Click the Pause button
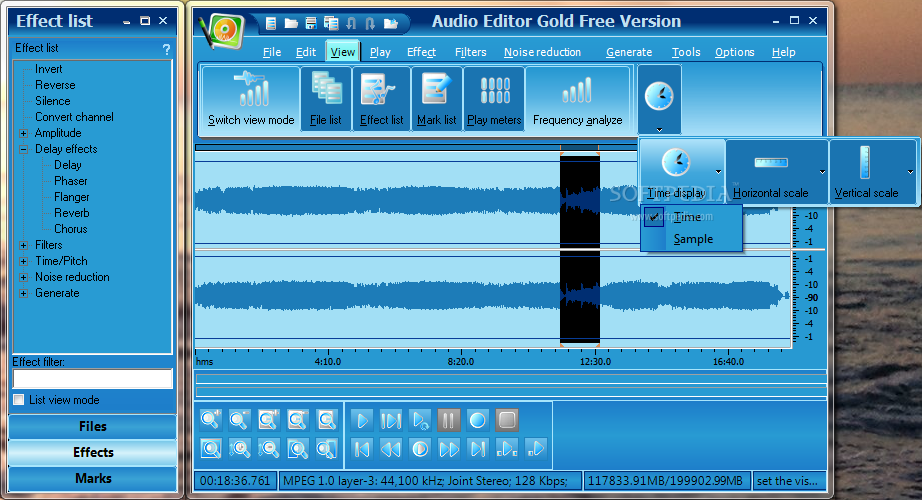 (x=449, y=420)
